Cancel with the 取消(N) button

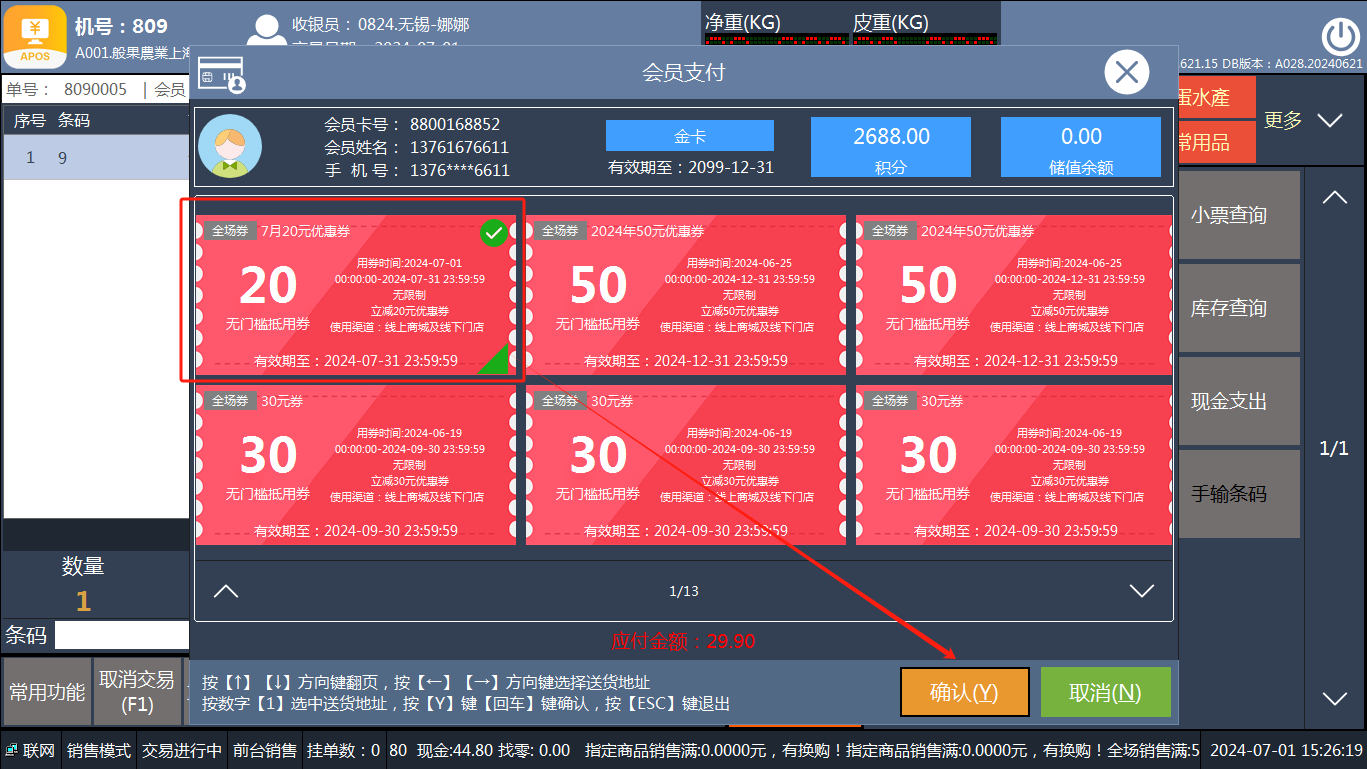(1105, 692)
